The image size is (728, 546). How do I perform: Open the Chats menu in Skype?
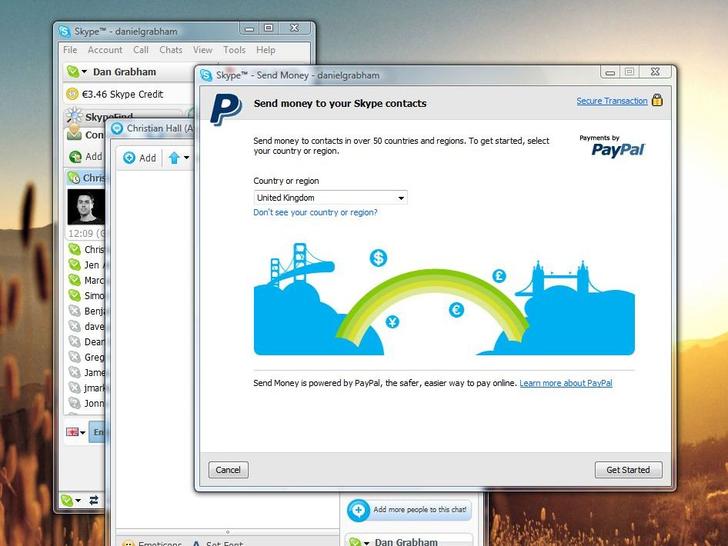tap(171, 50)
